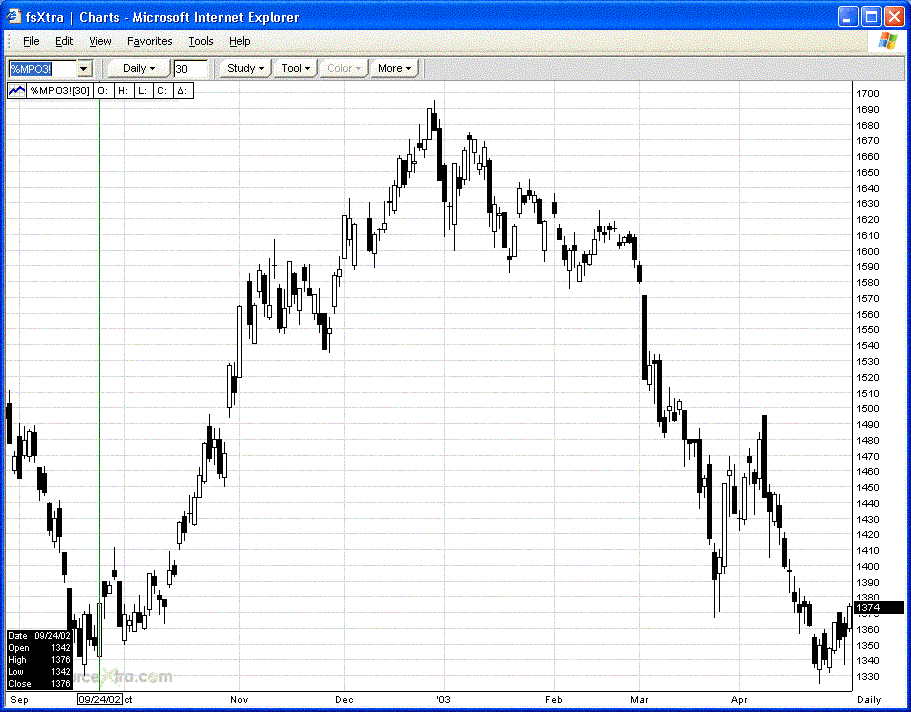Click the C: close value box
Screen dimensions: 911x712
click(162, 91)
